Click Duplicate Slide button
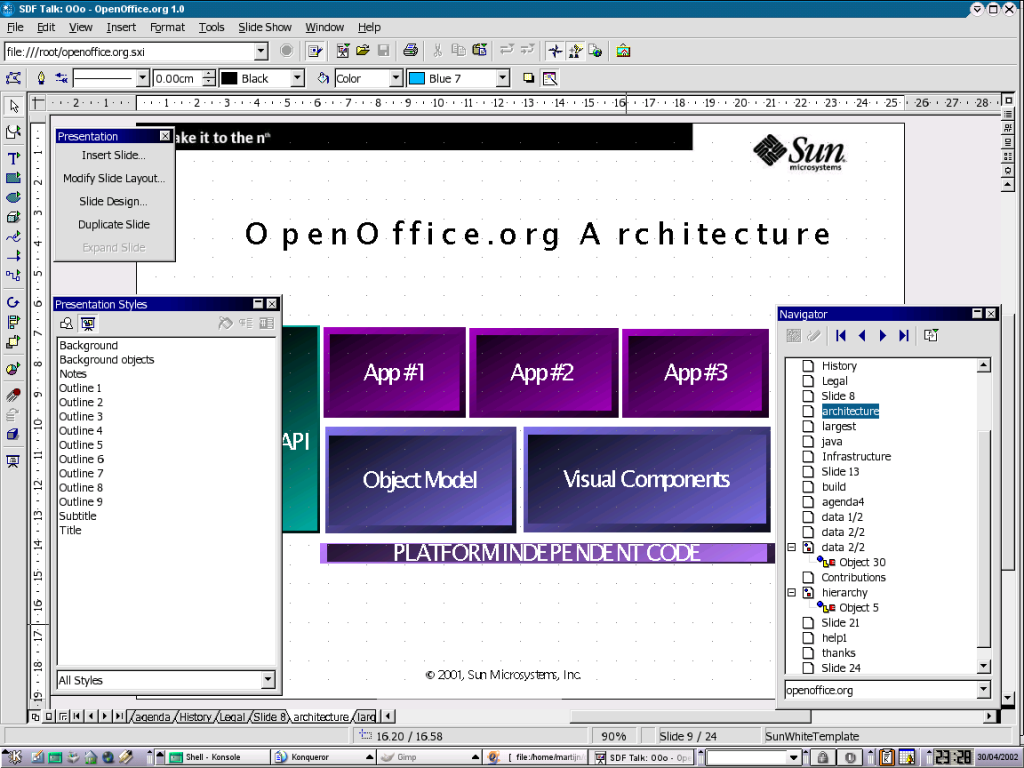 [113, 224]
